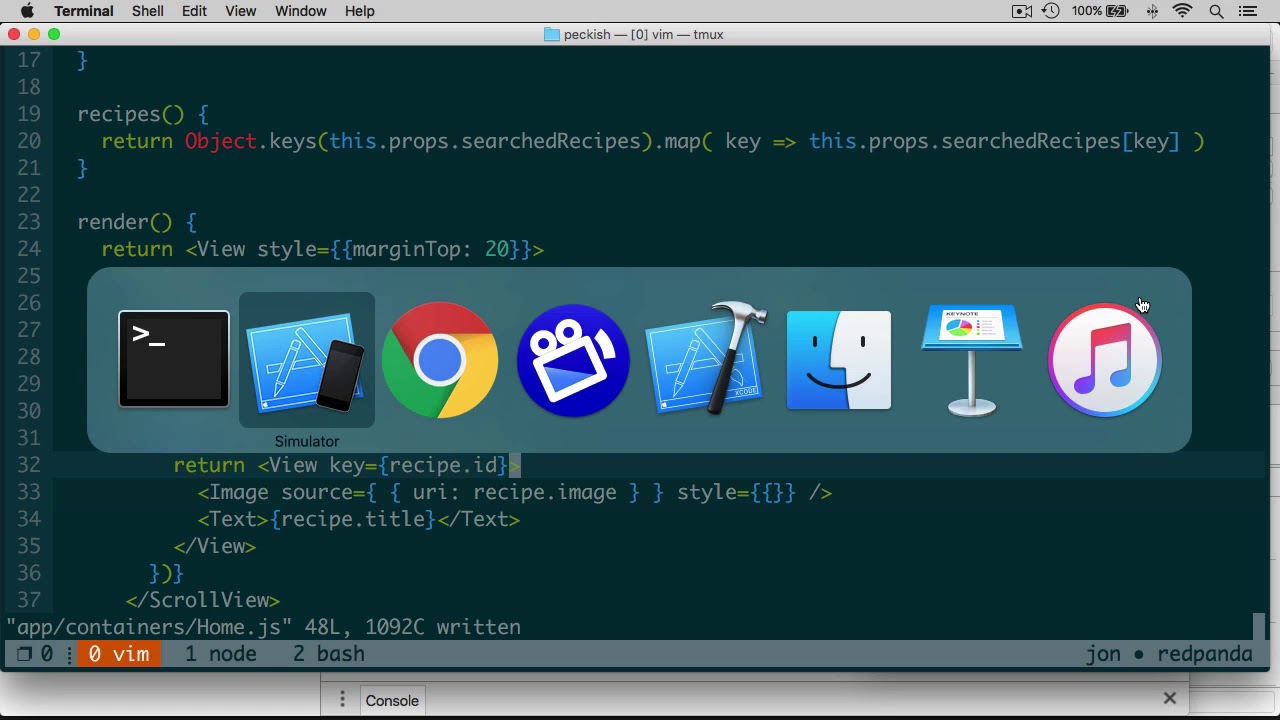Click 'marginTop: 20' in the View style
Viewport: 1280px width, 720px height.
click(x=431, y=249)
